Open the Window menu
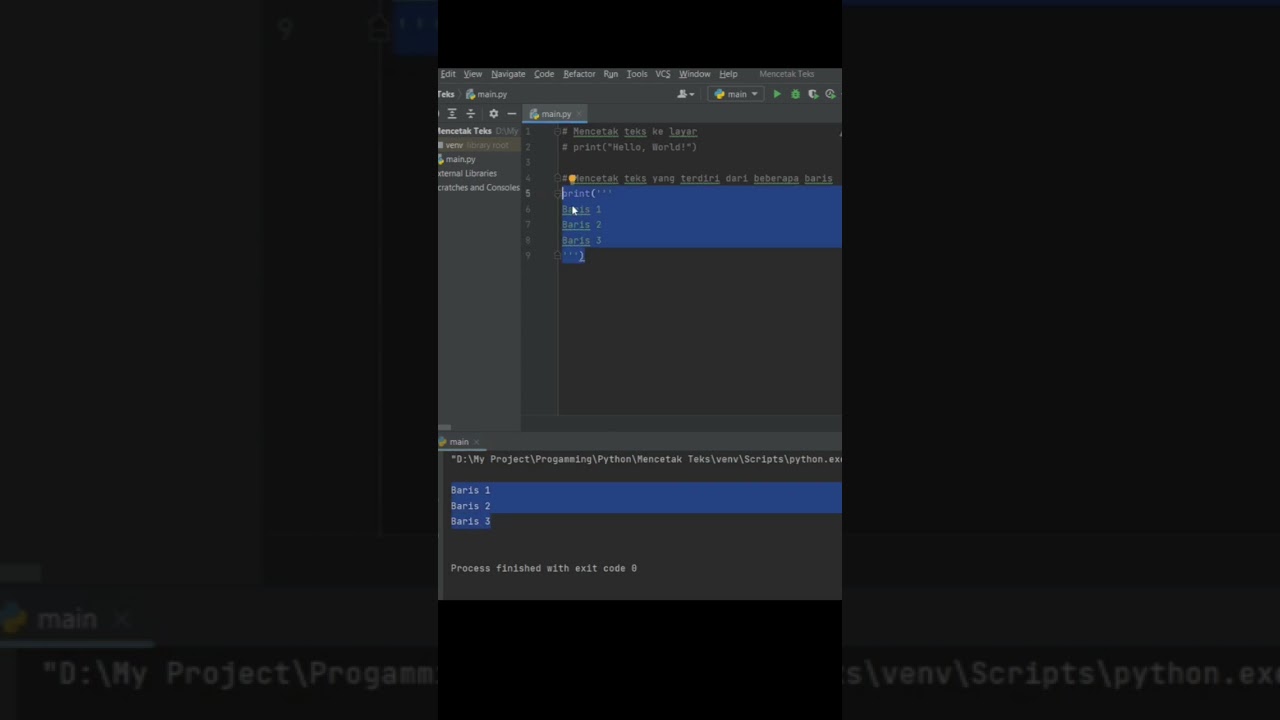 [695, 74]
